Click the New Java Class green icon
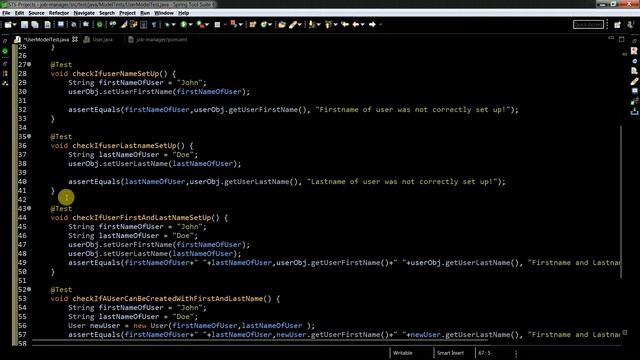 pyautogui.click(x=264, y=24)
